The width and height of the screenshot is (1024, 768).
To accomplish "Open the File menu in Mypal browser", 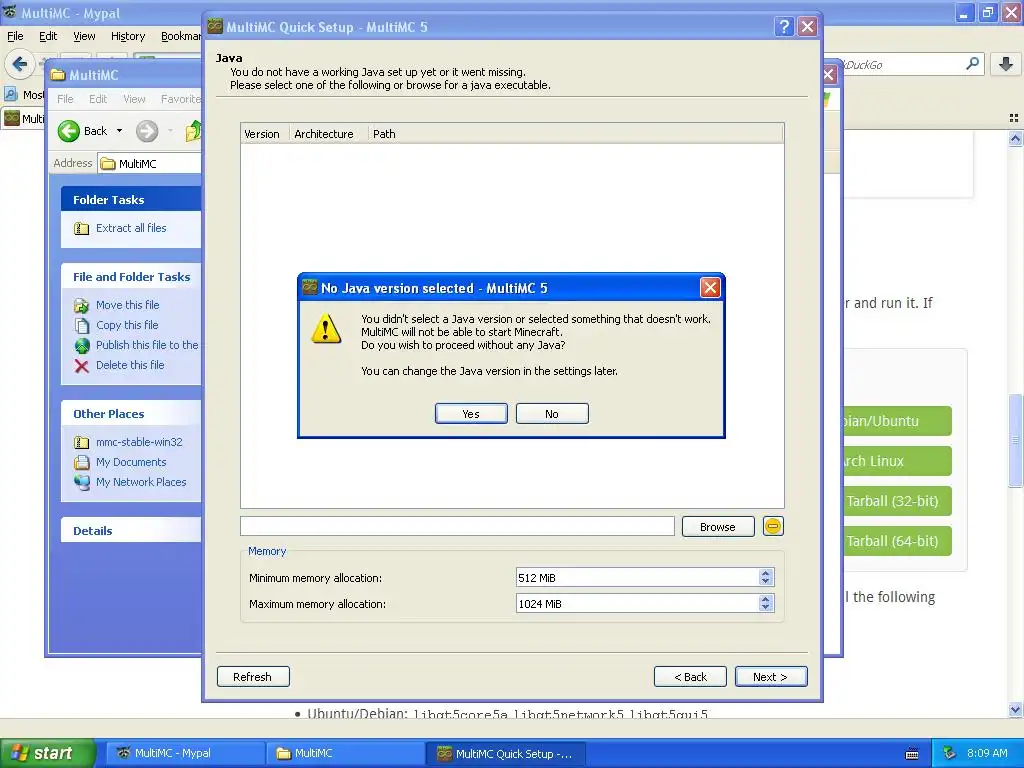I will click(x=15, y=36).
